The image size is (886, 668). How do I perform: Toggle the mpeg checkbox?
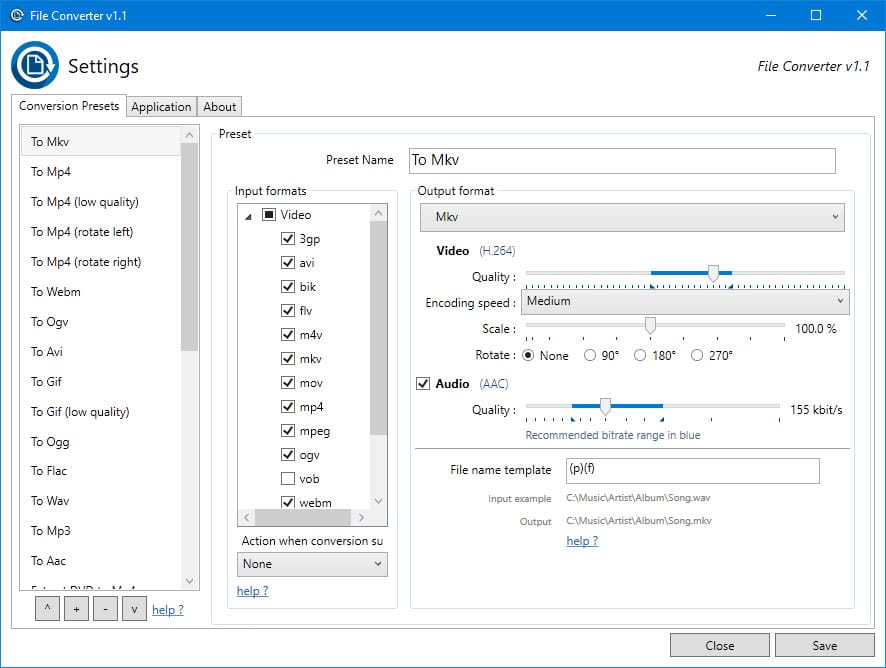pos(288,431)
